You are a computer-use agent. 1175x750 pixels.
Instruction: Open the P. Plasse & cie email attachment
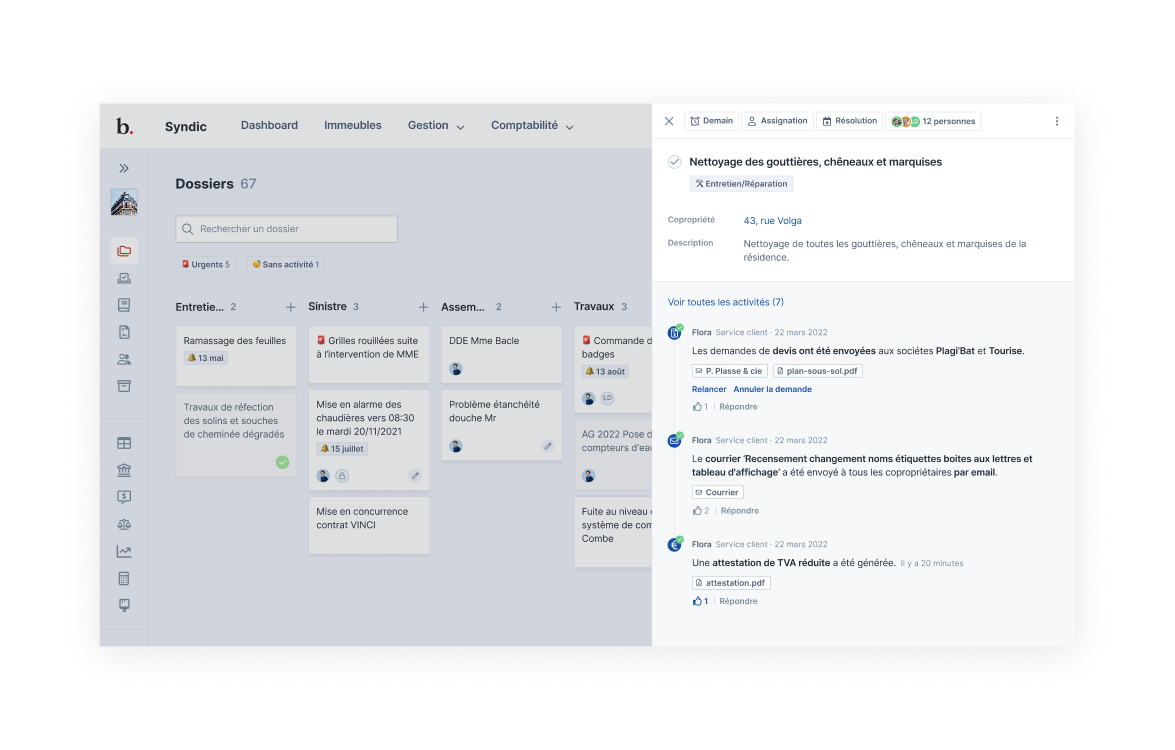click(x=729, y=371)
